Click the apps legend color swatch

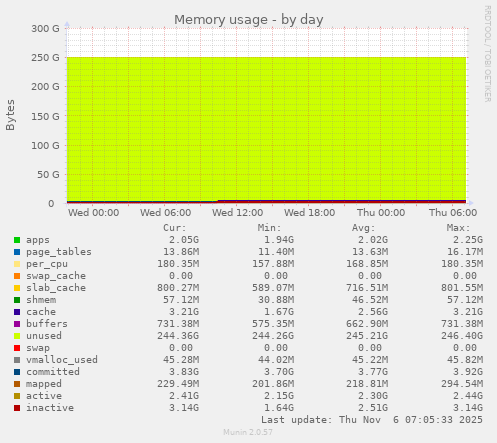tap(17, 240)
